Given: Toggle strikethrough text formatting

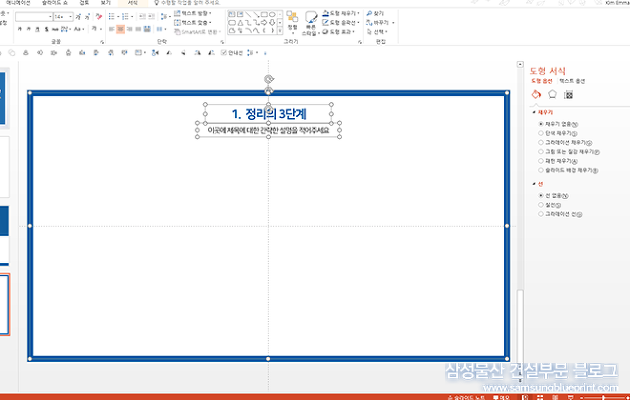Looking at the screenshot, I should point(55,29).
